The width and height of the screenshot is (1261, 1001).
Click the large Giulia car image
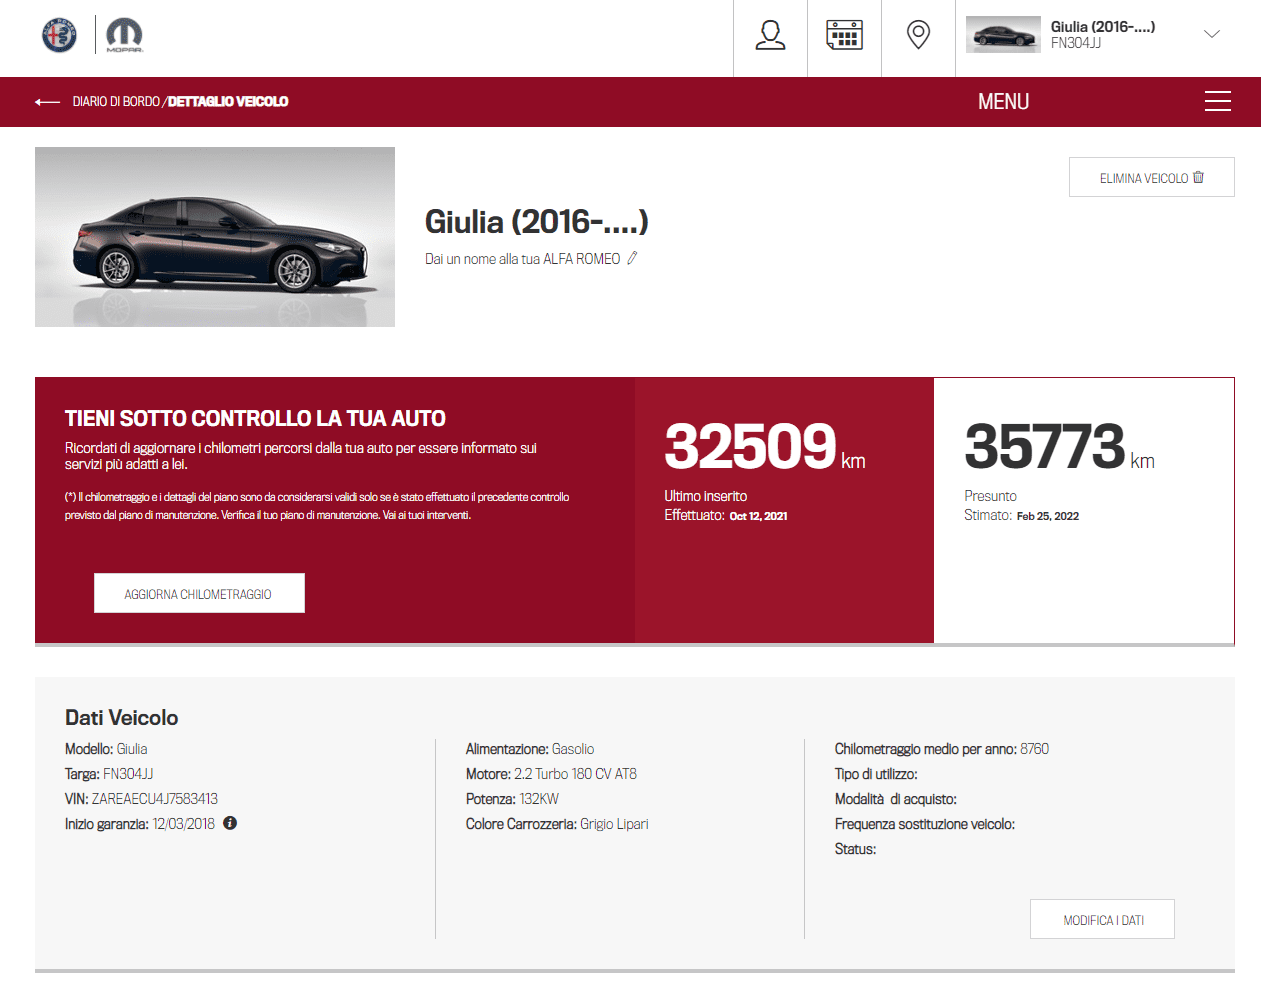(215, 237)
